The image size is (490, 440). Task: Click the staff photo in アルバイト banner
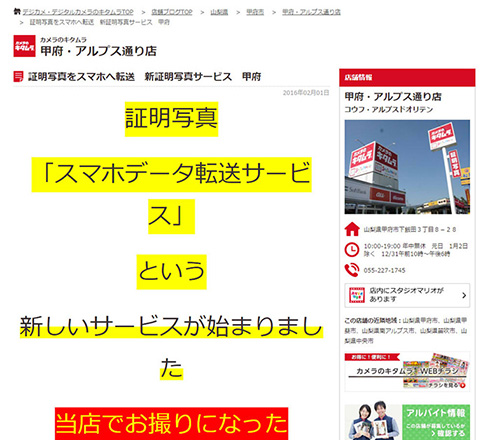(373, 421)
